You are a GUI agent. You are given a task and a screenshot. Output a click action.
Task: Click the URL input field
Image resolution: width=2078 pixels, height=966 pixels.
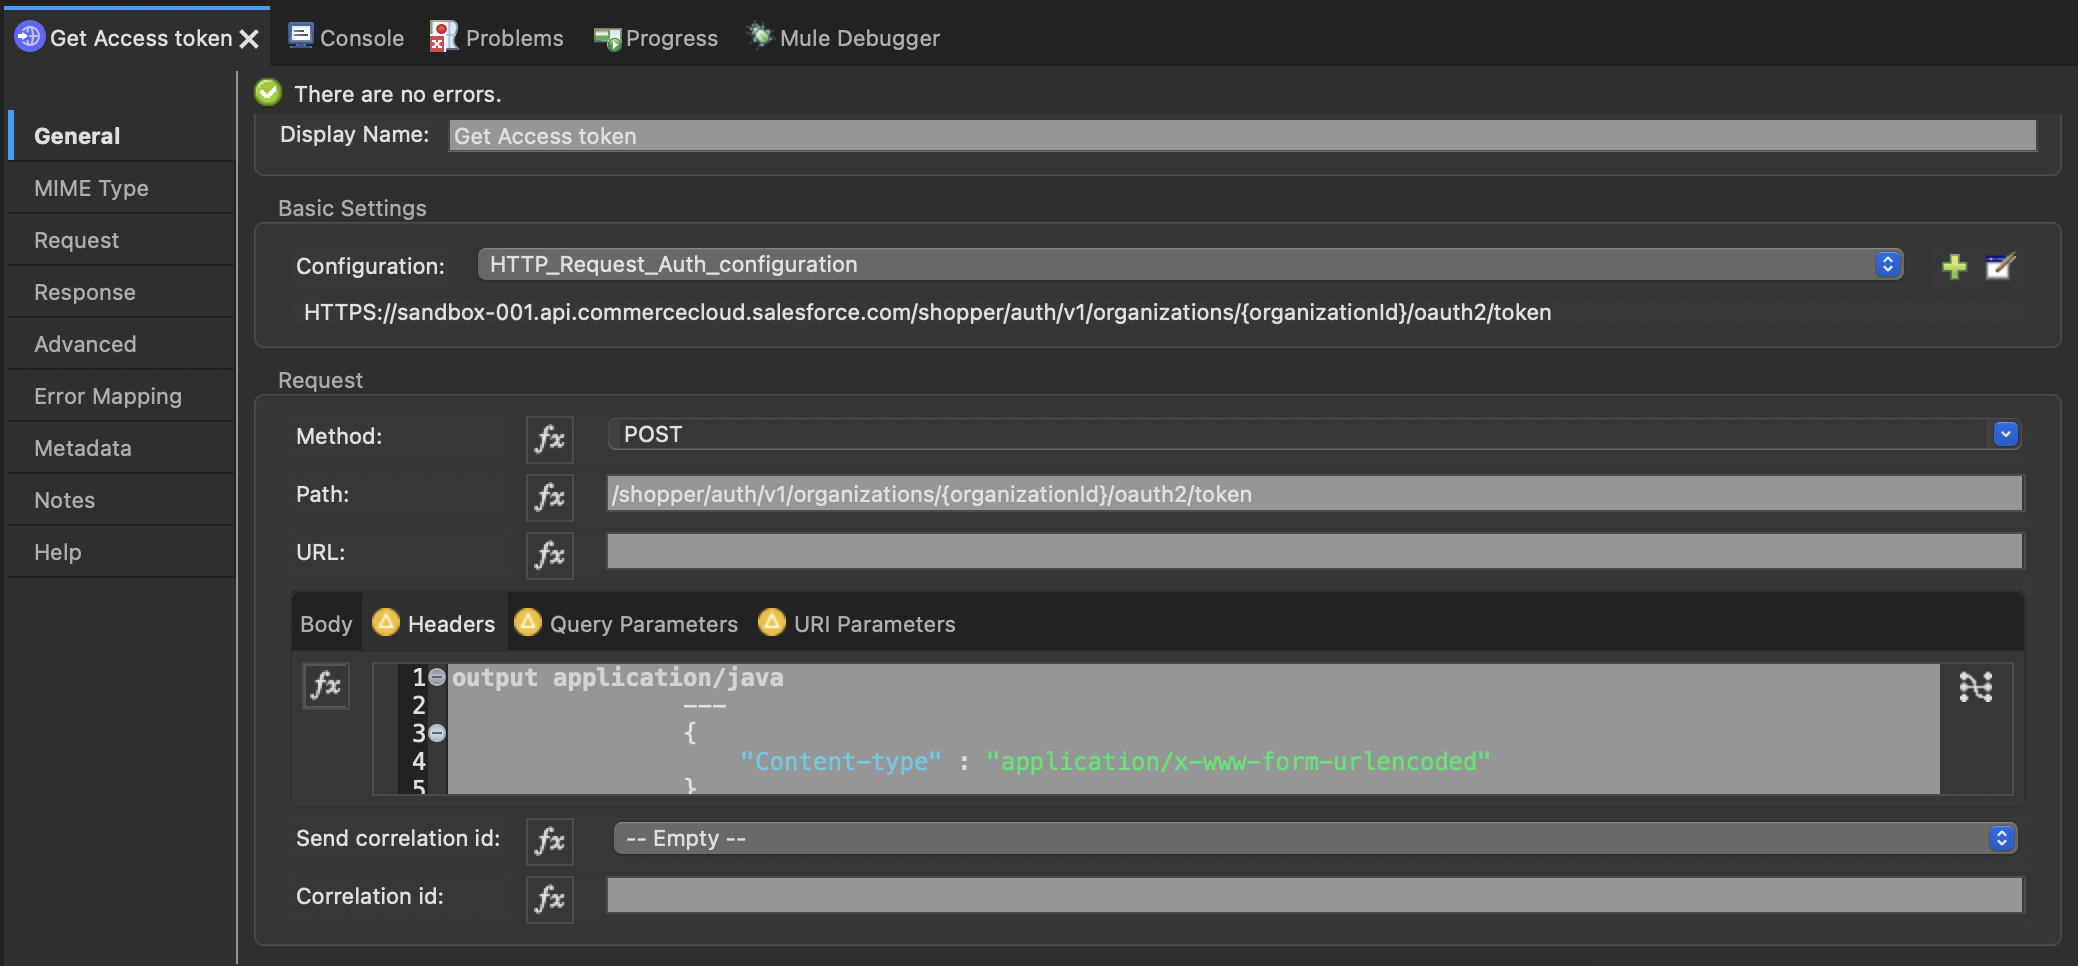pos(1315,551)
